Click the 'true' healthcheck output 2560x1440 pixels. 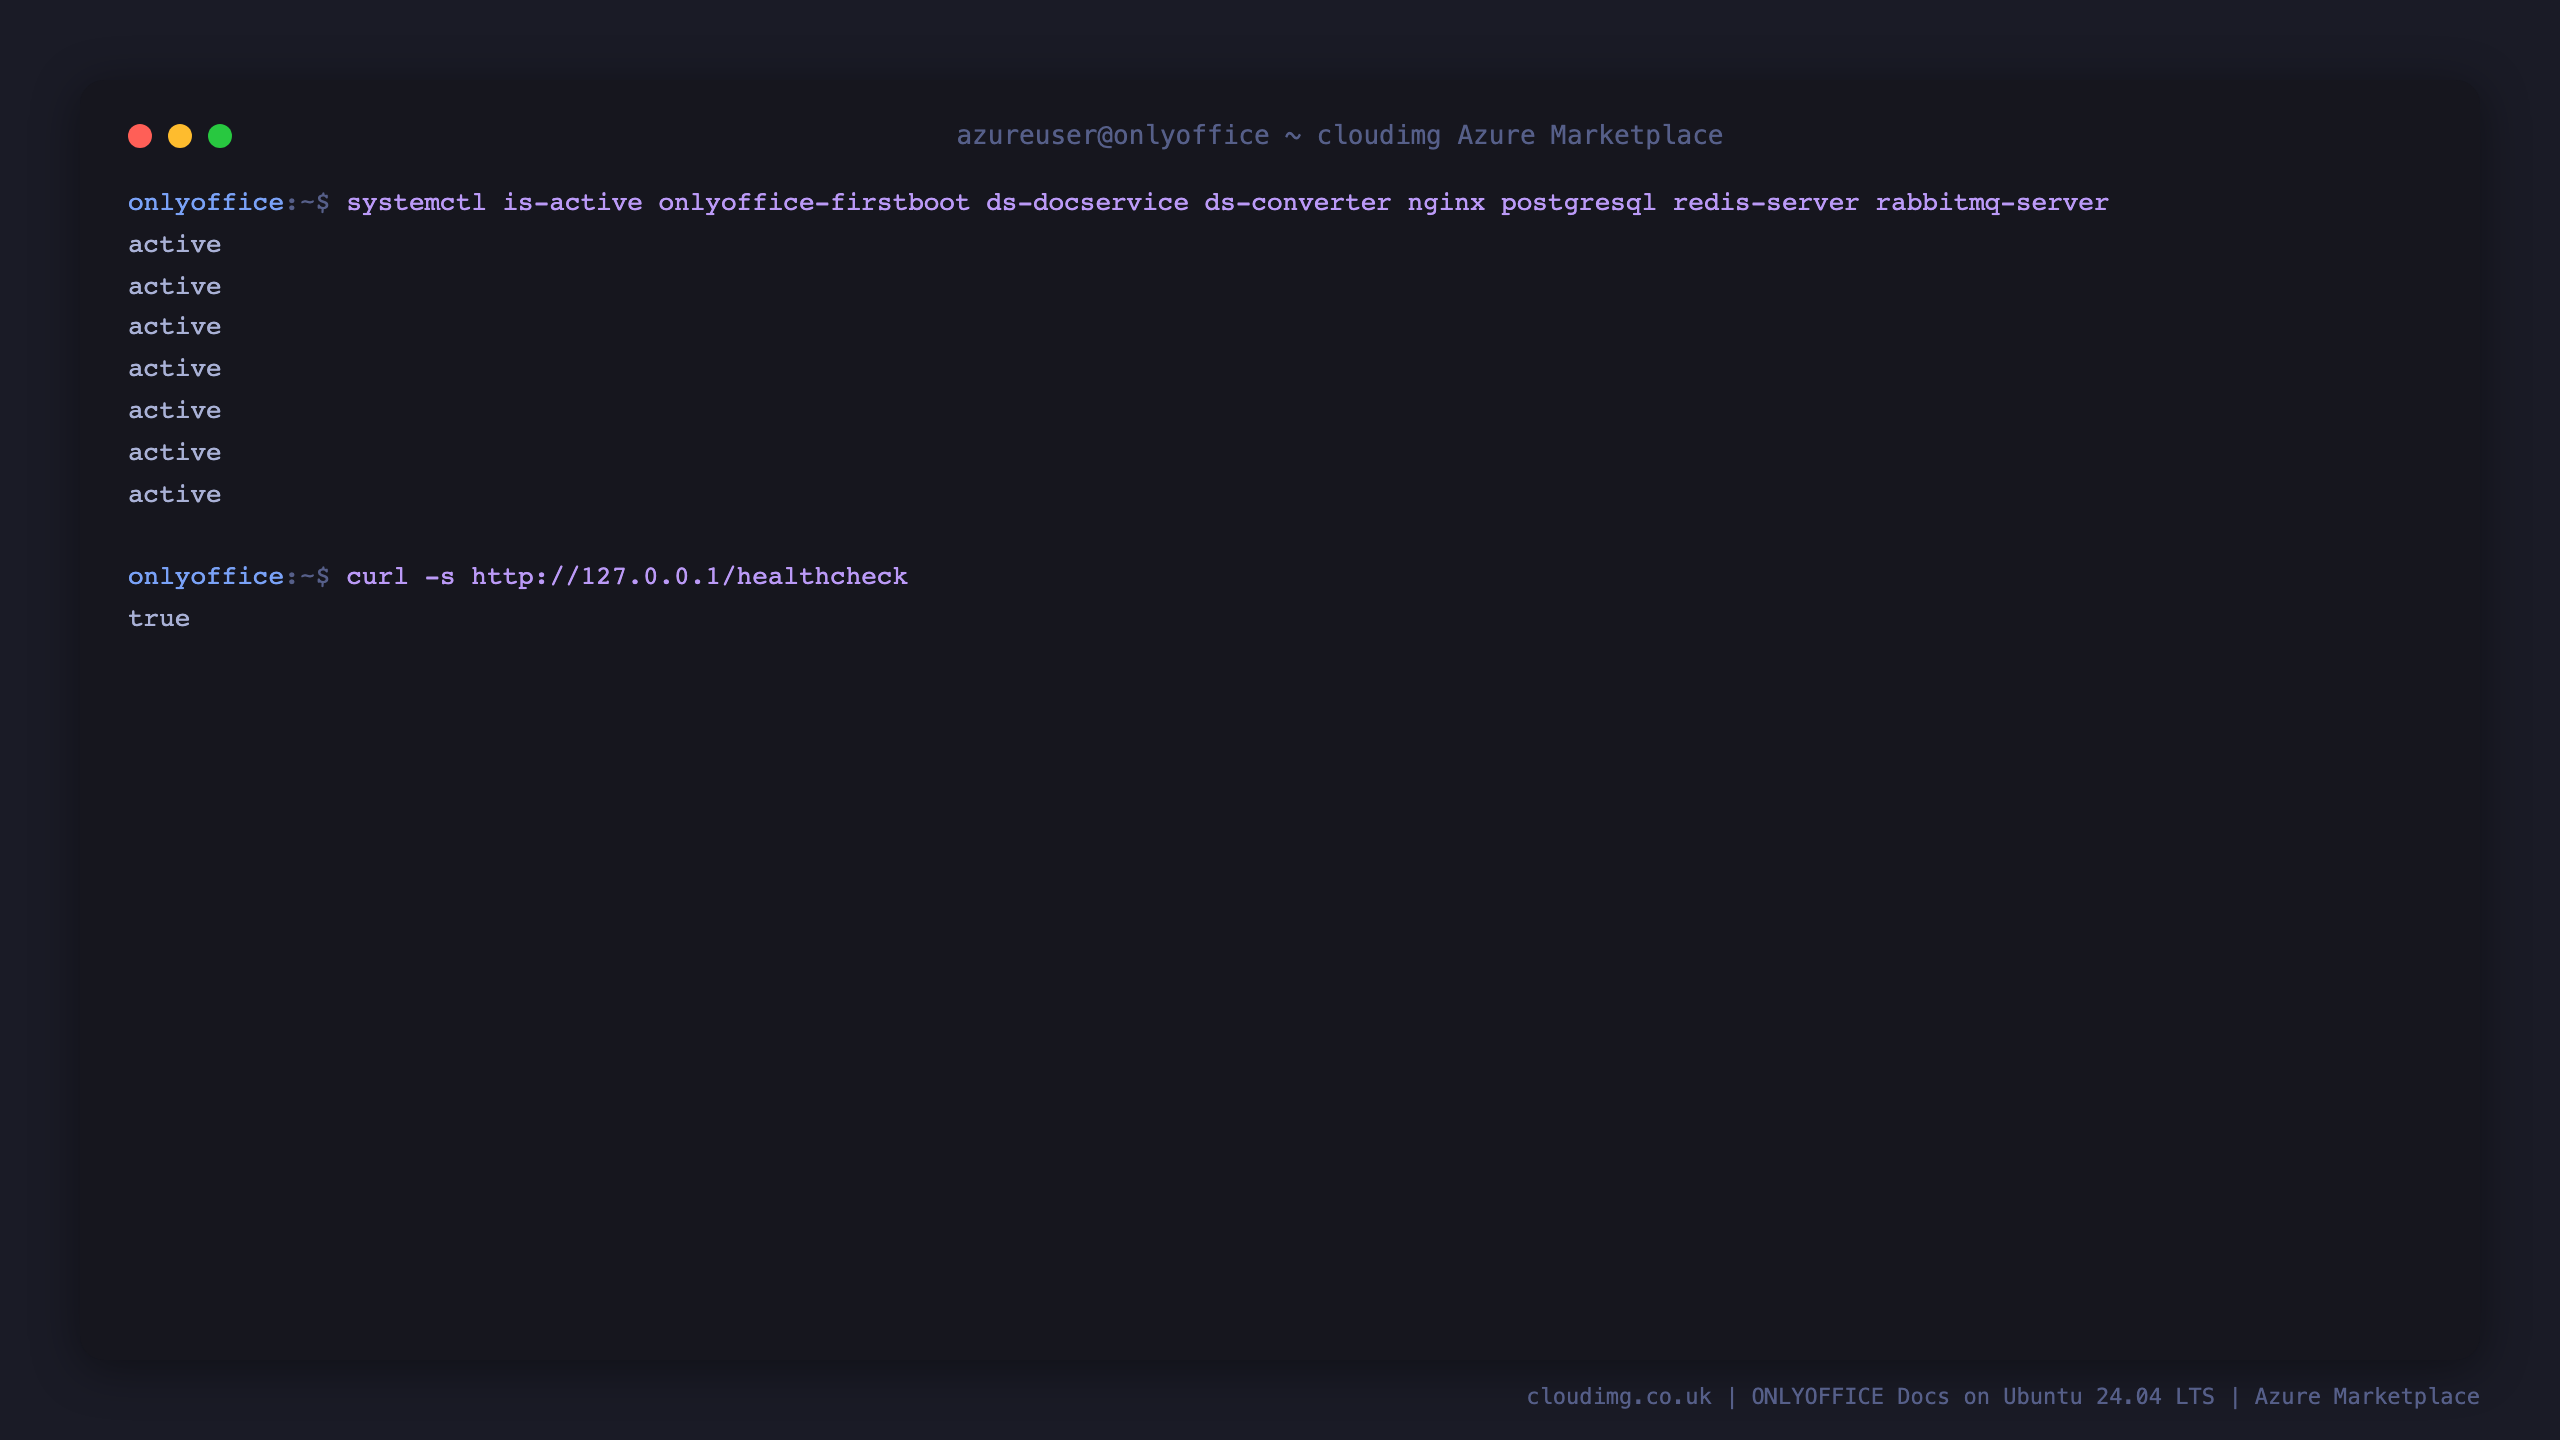tap(159, 618)
